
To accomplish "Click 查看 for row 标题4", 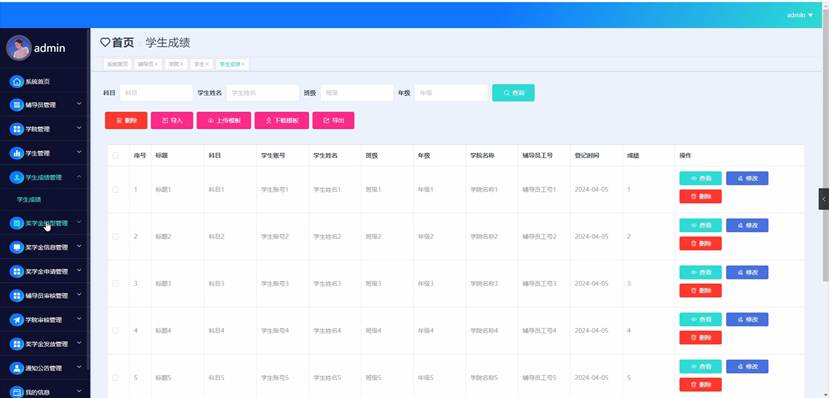I will 700,320.
